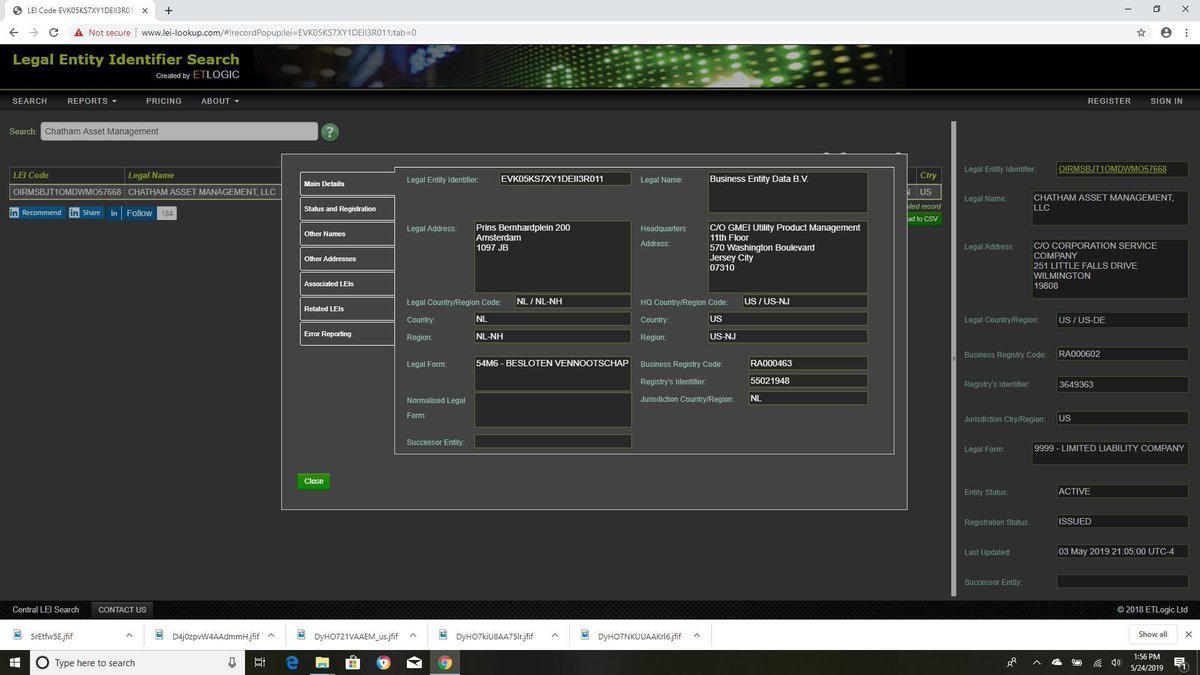Screen dimensions: 1200x675
Task: Click the LinkedIn Recommend button
Action: click(36, 213)
